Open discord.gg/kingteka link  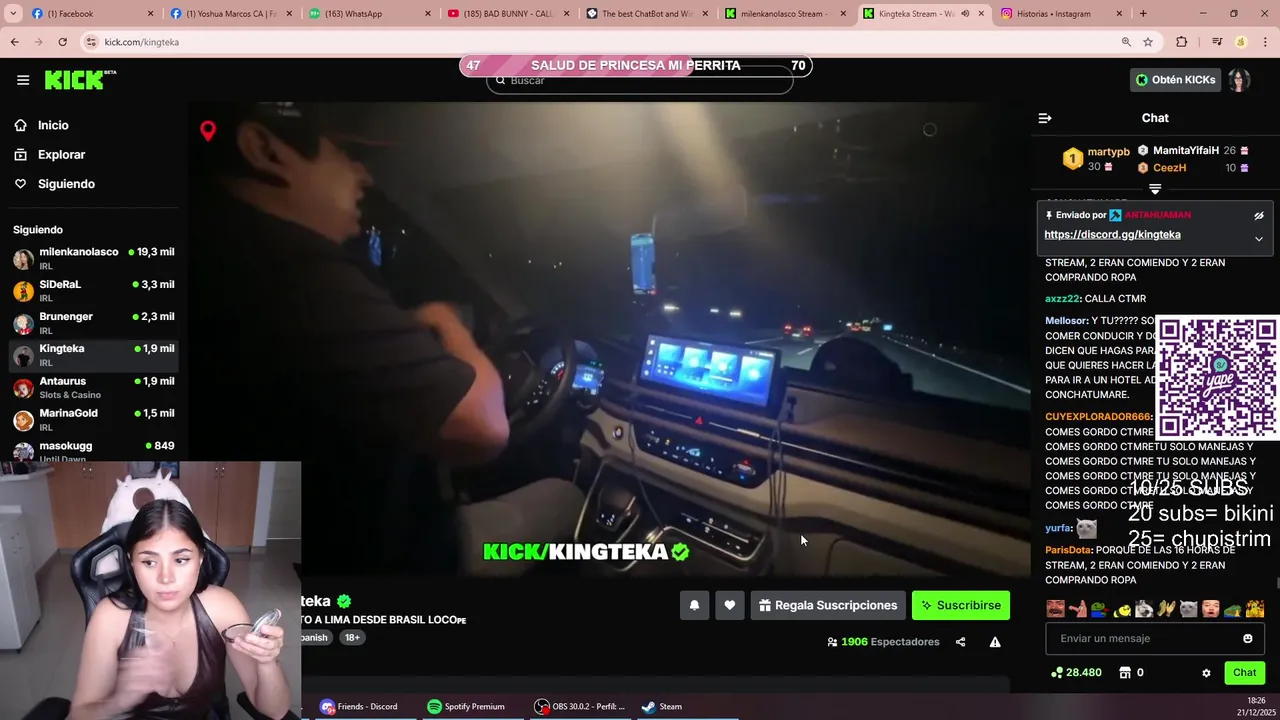1112,235
